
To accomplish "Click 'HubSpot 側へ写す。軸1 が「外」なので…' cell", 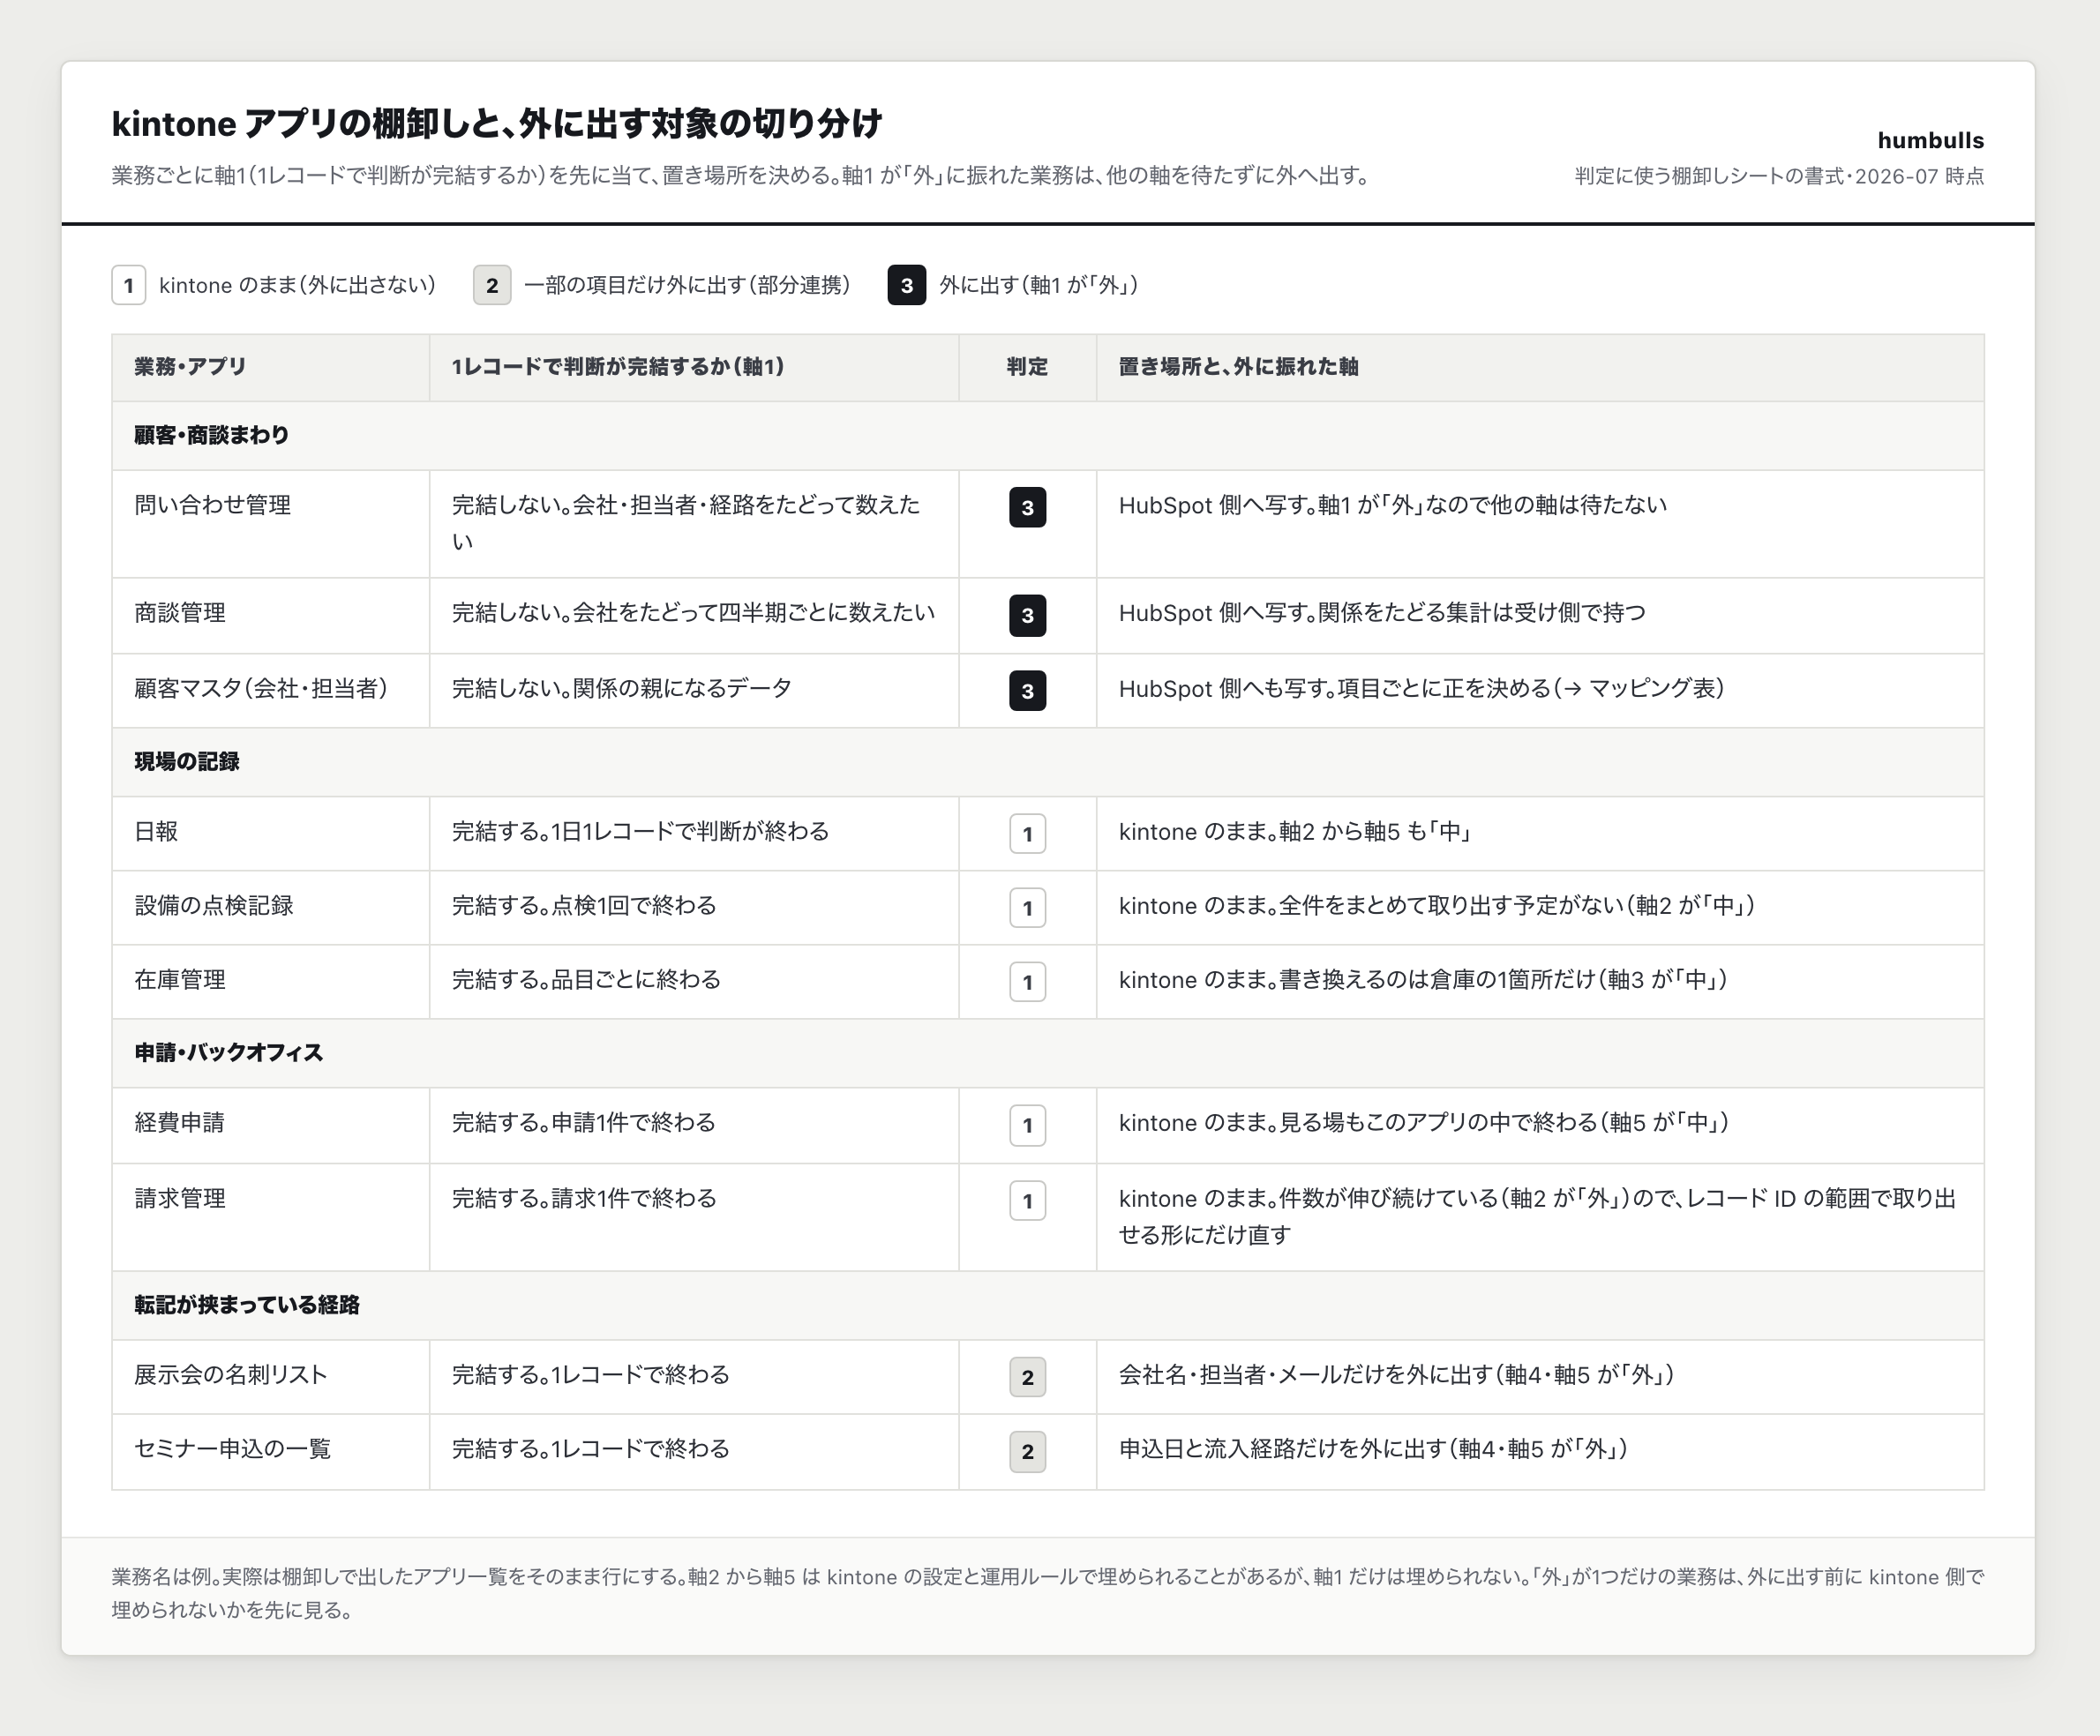I will click(1540, 523).
